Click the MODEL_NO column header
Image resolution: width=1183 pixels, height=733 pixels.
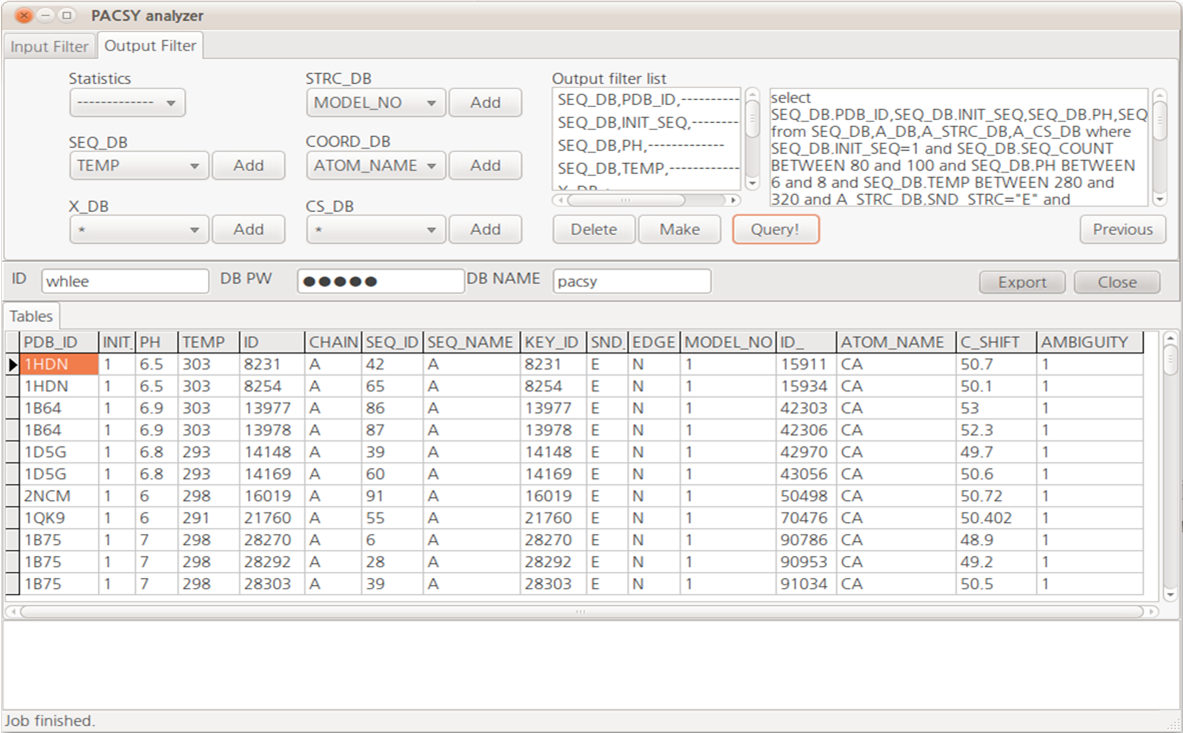tap(729, 342)
